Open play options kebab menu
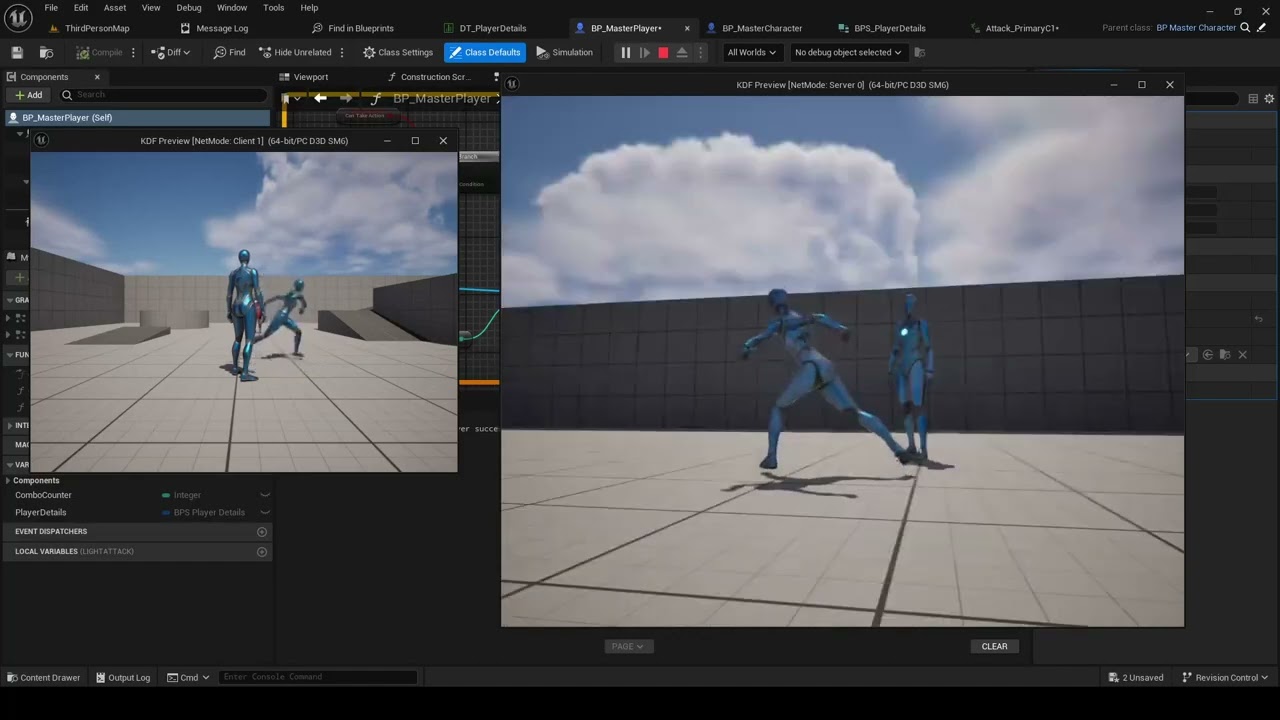 click(700, 52)
